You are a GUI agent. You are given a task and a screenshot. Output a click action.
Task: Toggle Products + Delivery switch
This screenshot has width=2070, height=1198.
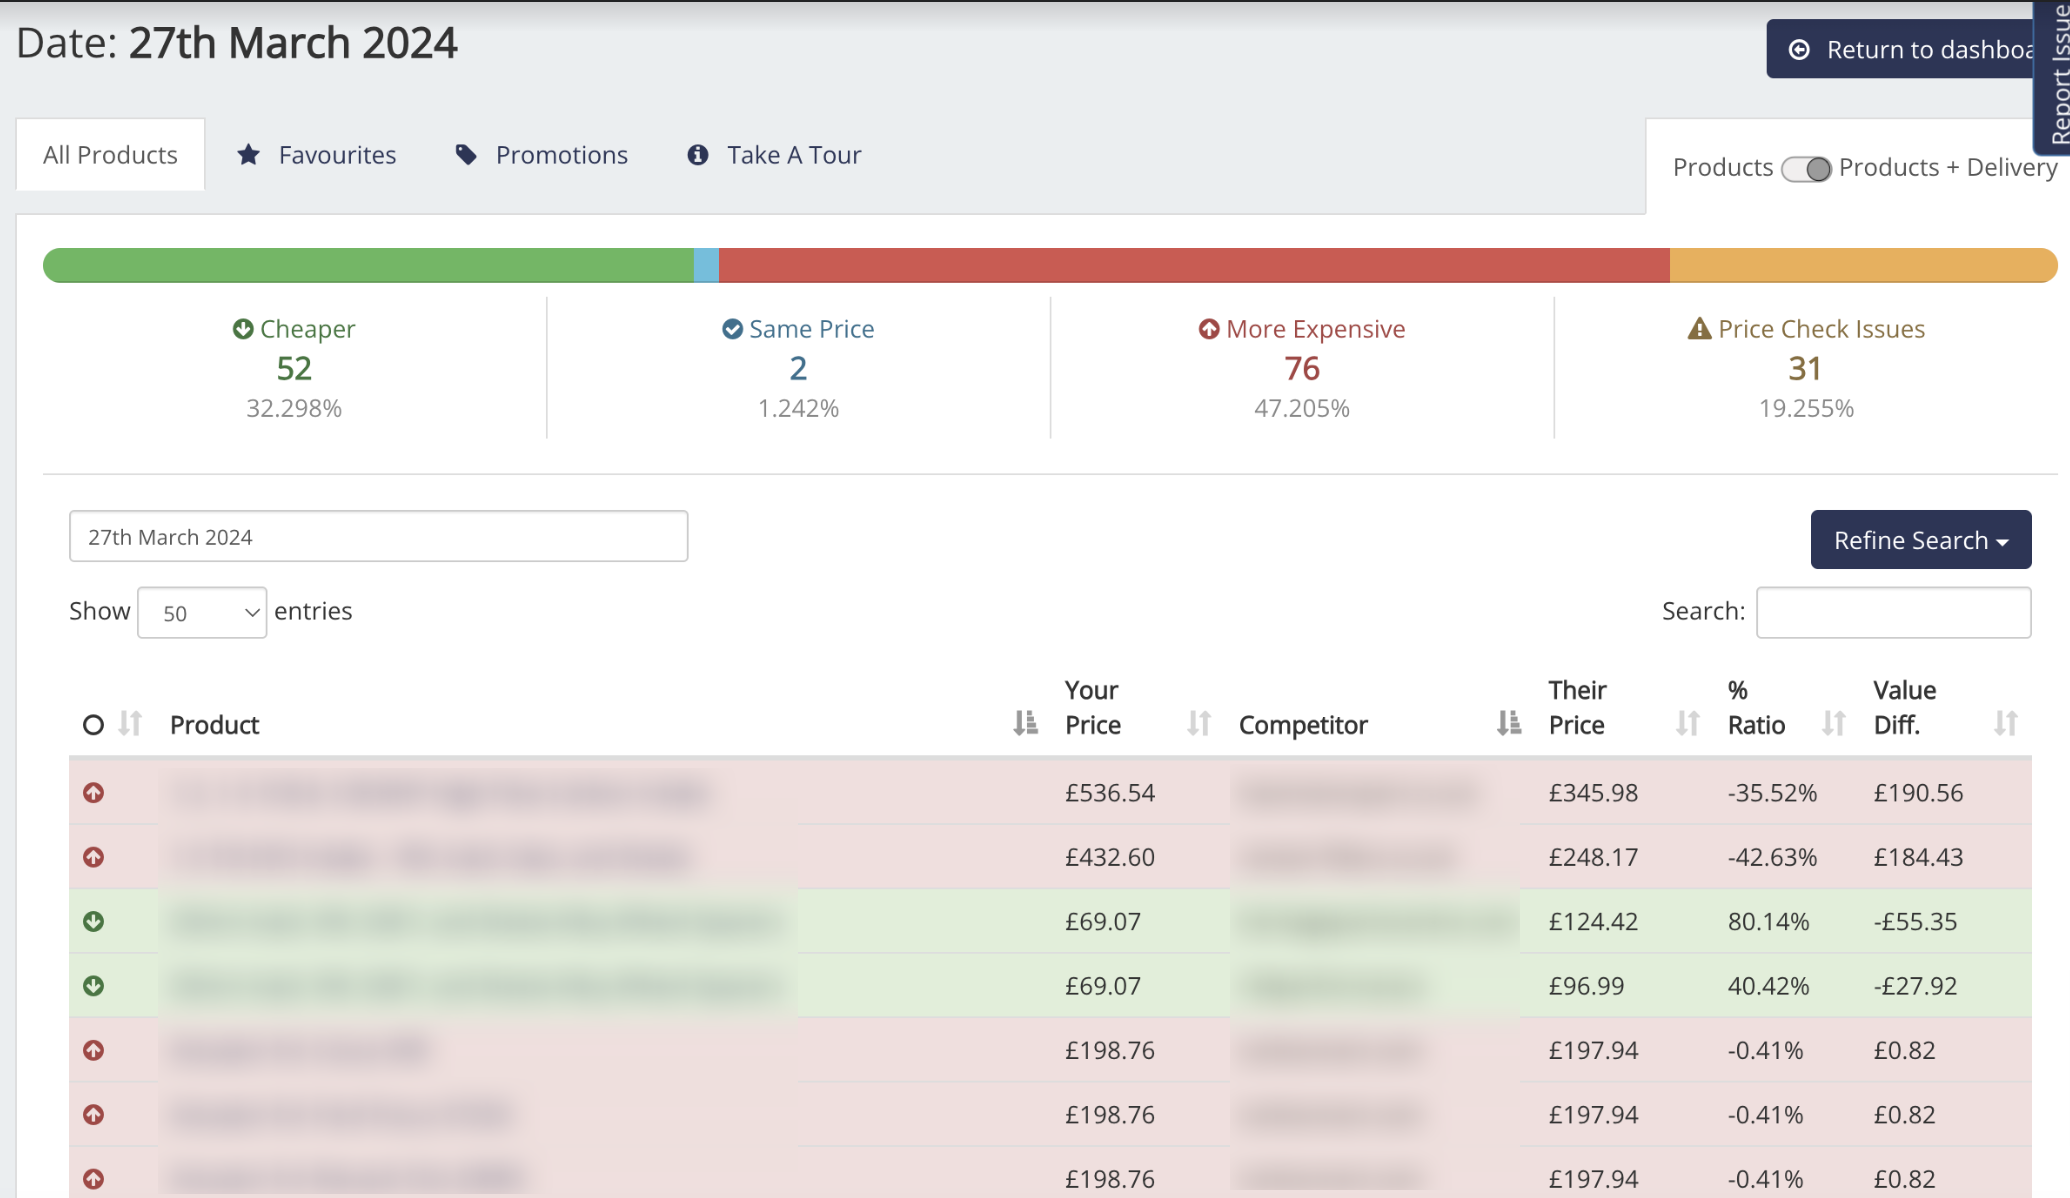tap(1806, 169)
